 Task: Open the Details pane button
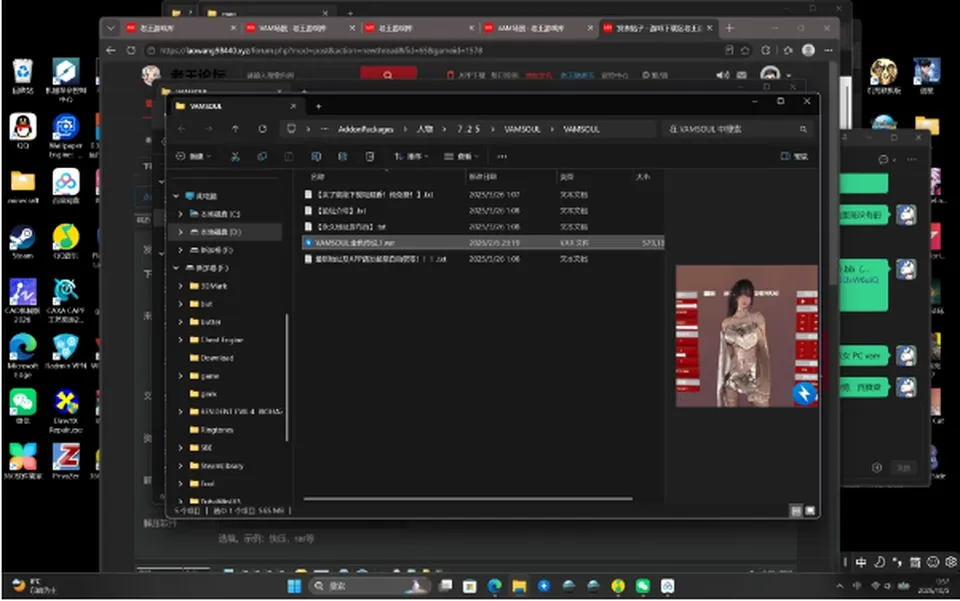click(x=794, y=157)
